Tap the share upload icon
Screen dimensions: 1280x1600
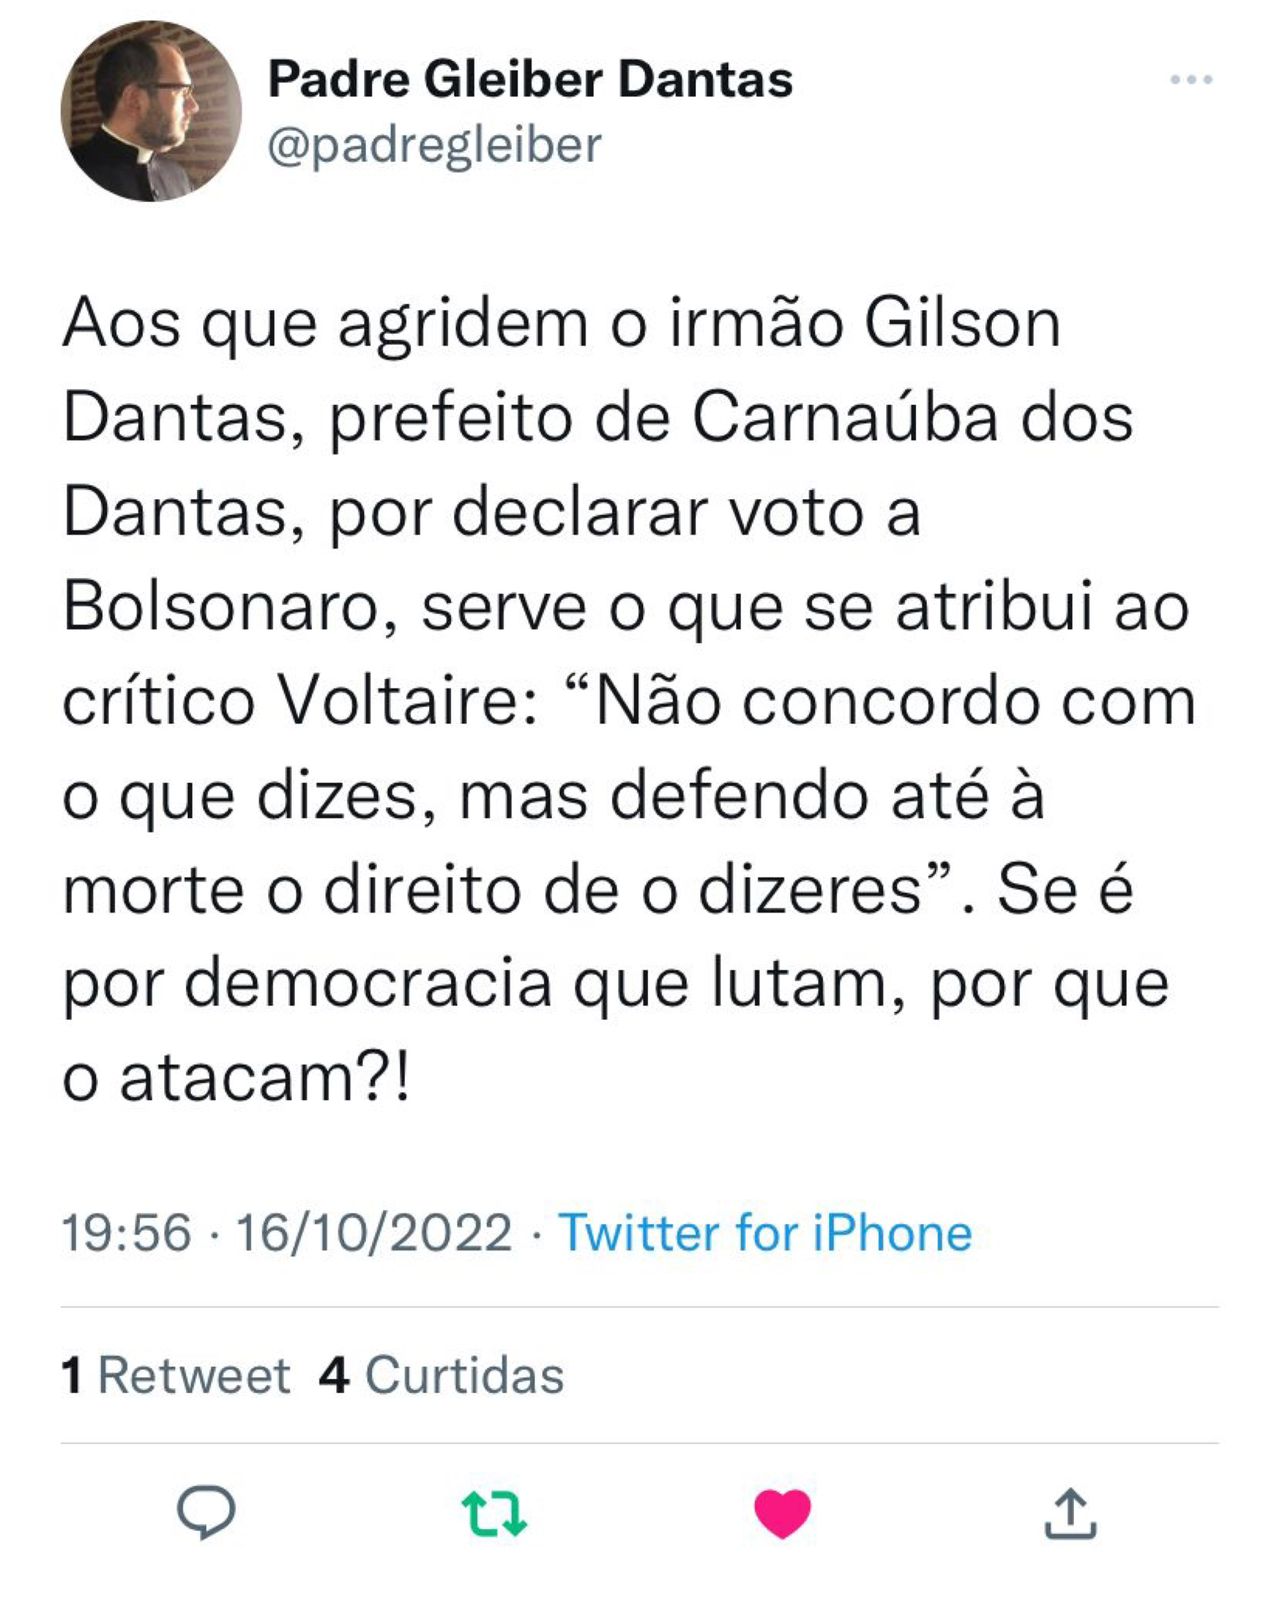[1070, 1513]
